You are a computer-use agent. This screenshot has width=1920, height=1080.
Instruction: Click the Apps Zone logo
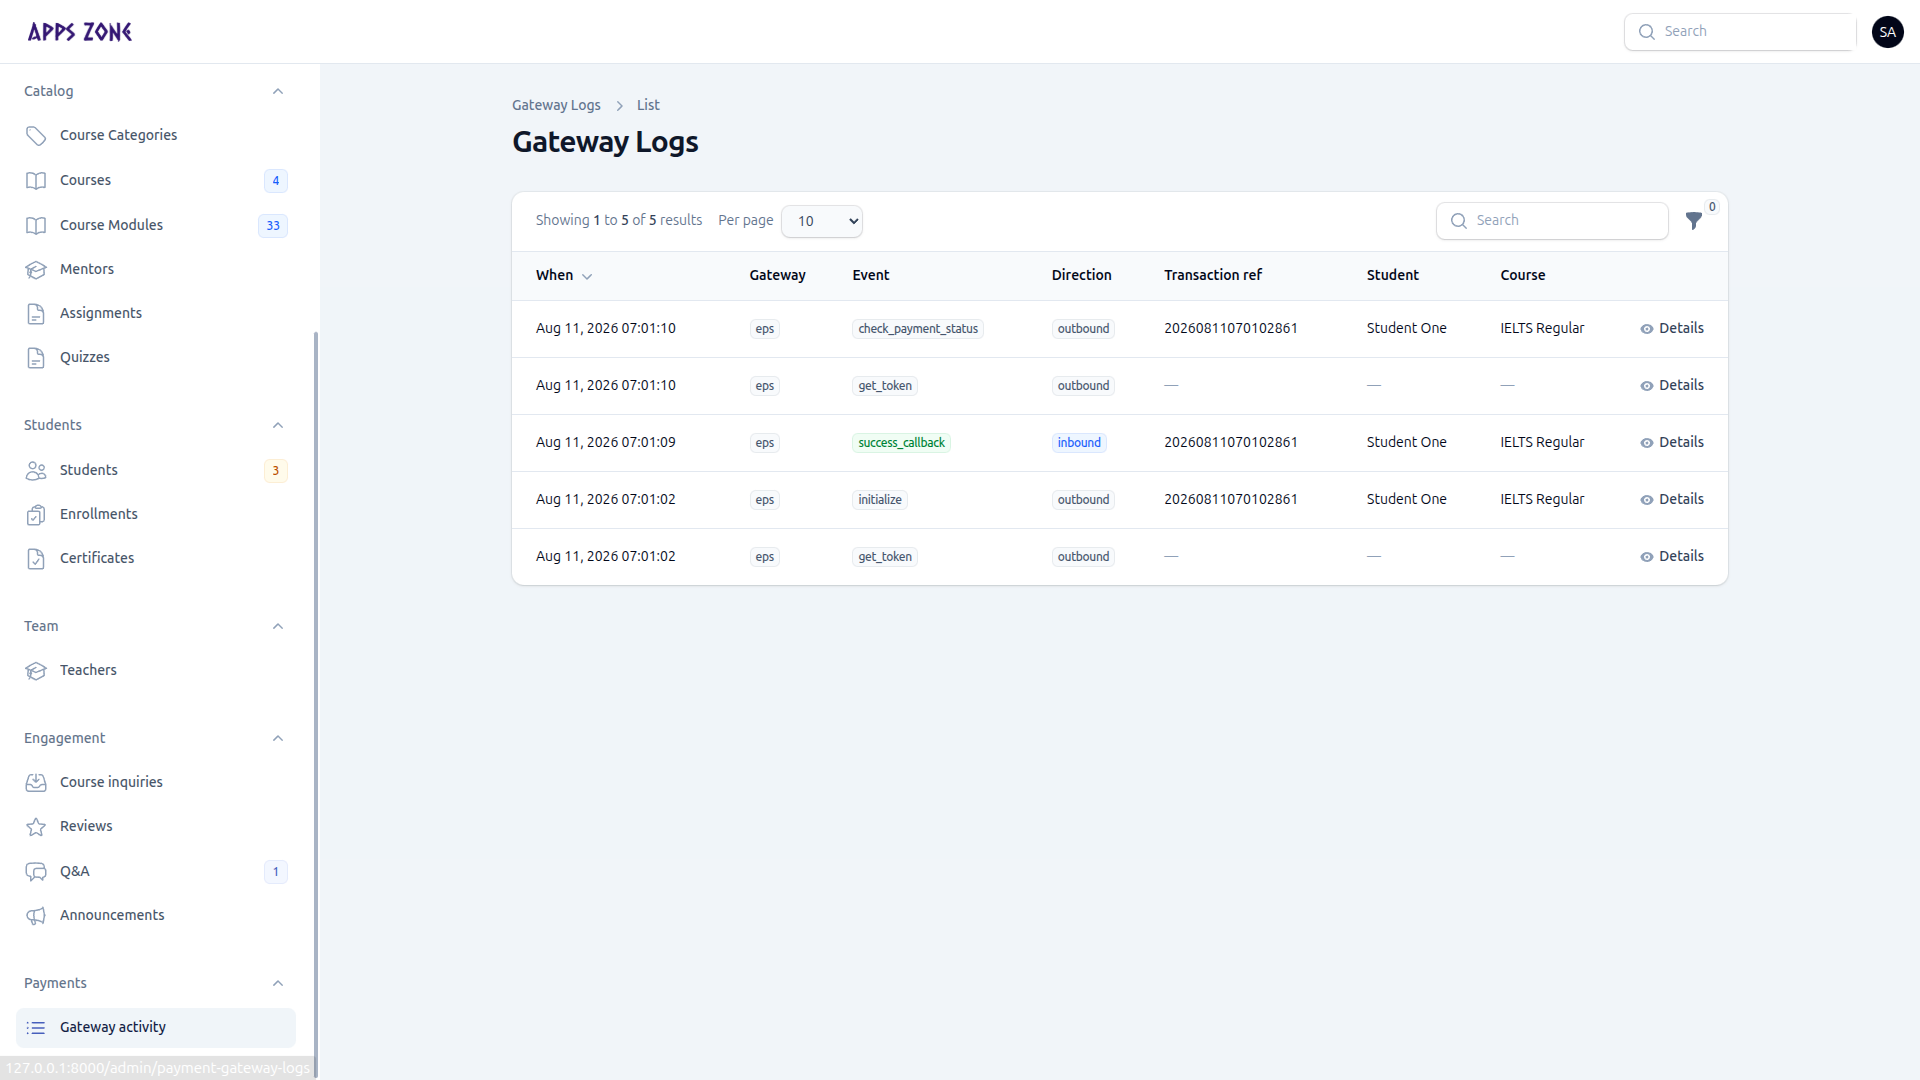[80, 32]
